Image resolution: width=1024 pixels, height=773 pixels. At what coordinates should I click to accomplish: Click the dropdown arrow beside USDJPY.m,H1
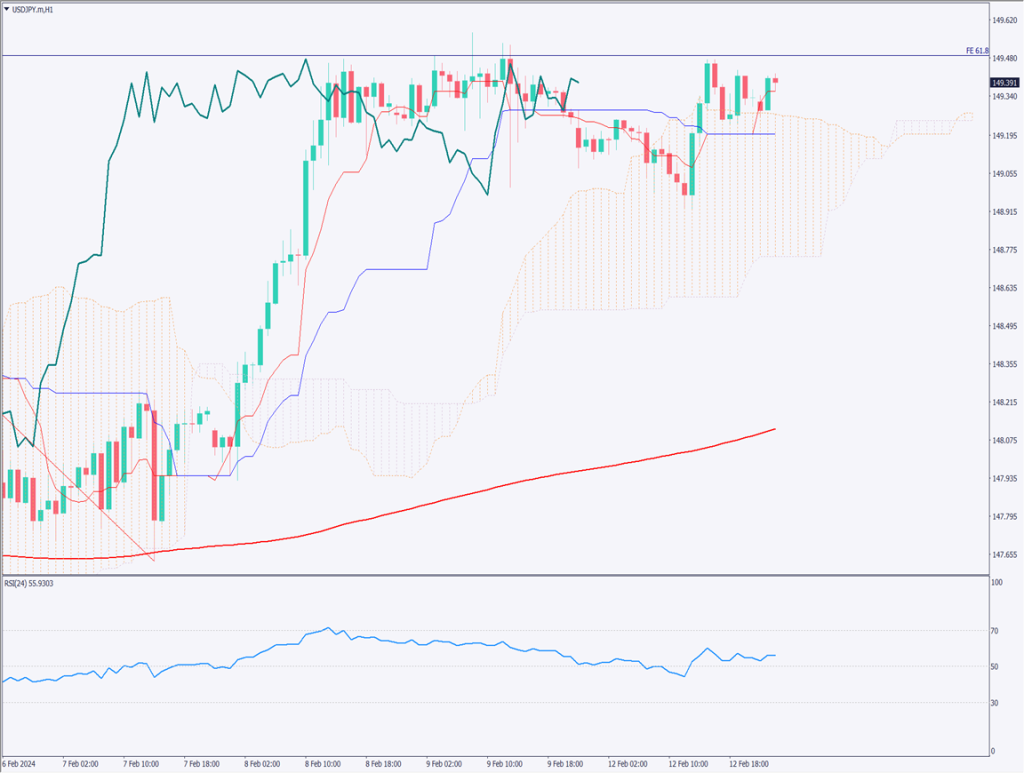(7, 9)
